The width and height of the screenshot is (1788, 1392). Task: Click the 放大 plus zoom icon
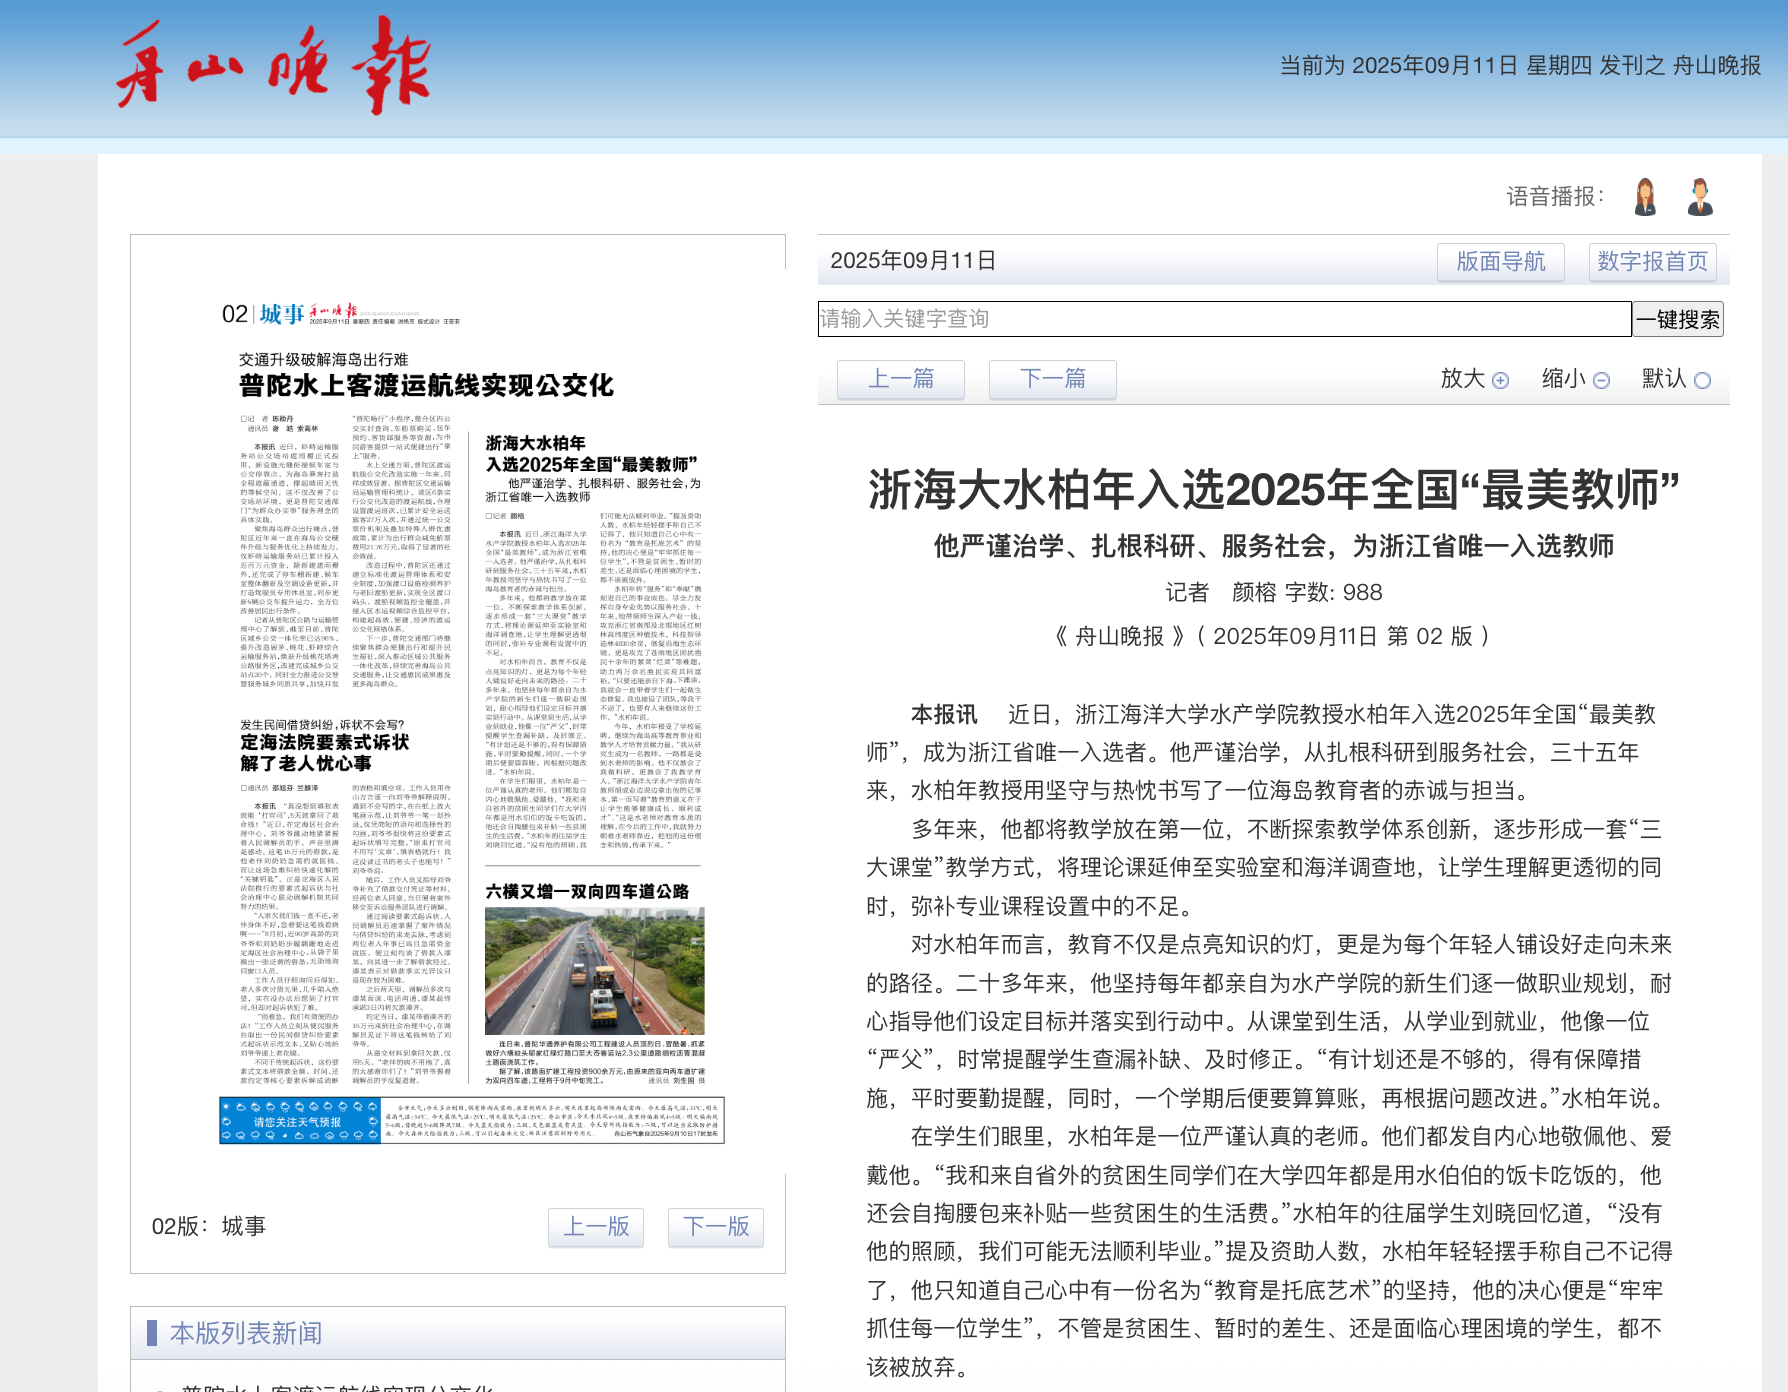[1500, 380]
